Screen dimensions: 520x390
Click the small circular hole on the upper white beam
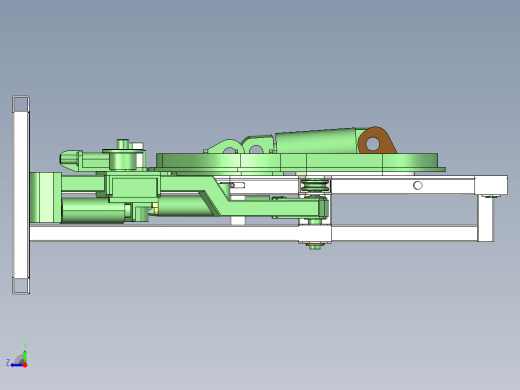[418, 185]
